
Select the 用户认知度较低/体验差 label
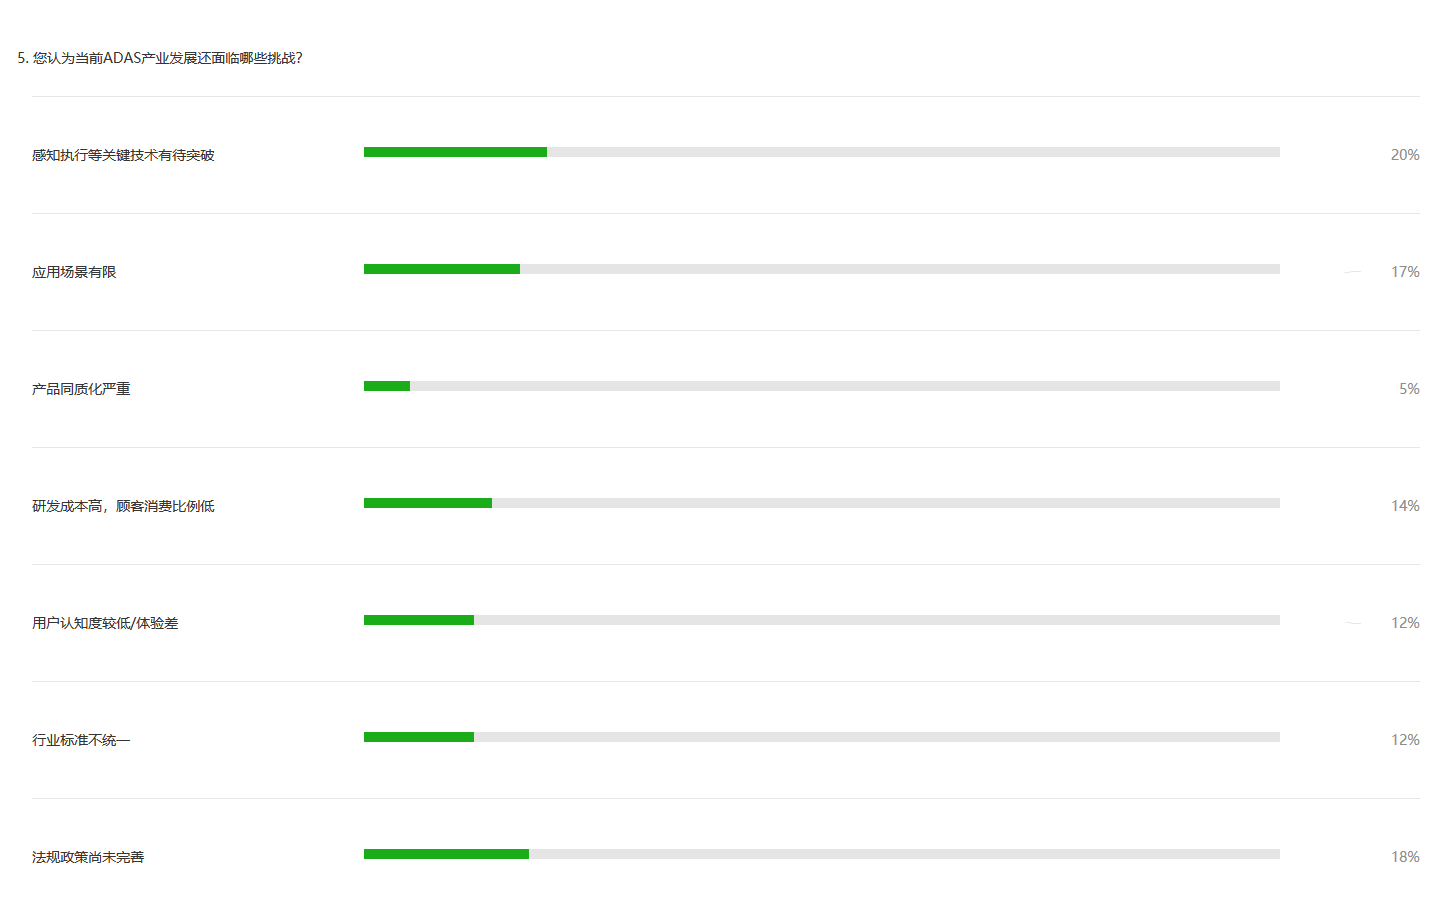coord(105,623)
